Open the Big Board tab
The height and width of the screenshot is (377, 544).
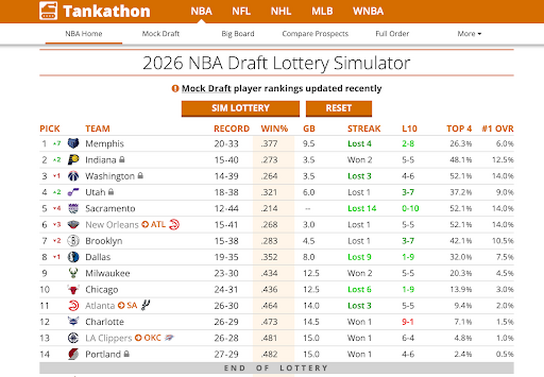point(238,34)
